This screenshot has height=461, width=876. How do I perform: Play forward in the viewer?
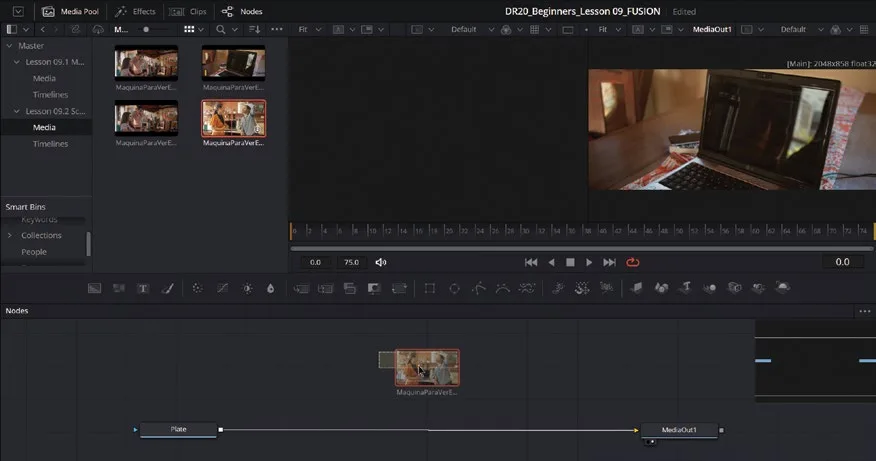(589, 262)
